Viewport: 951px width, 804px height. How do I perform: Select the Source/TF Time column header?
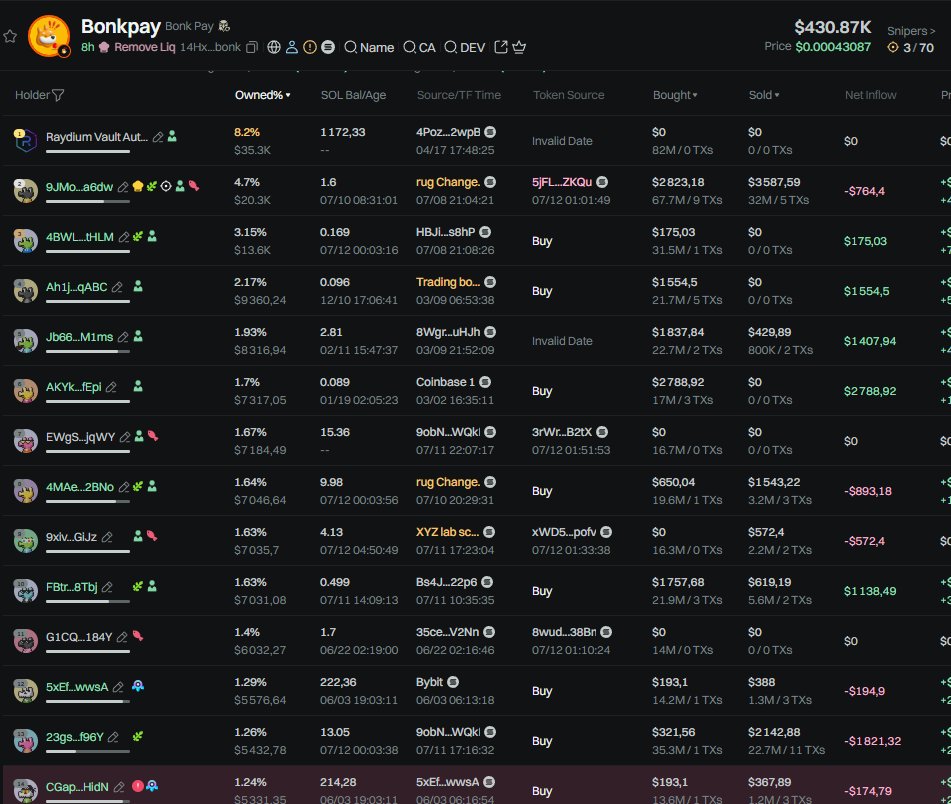[x=459, y=95]
